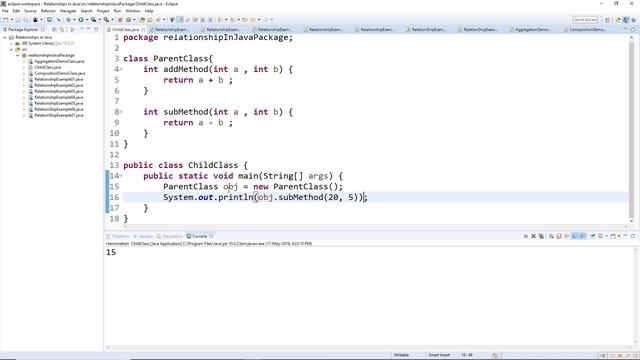640x360 pixels.
Task: Open the dropdown next to New button
Action: point(12,20)
